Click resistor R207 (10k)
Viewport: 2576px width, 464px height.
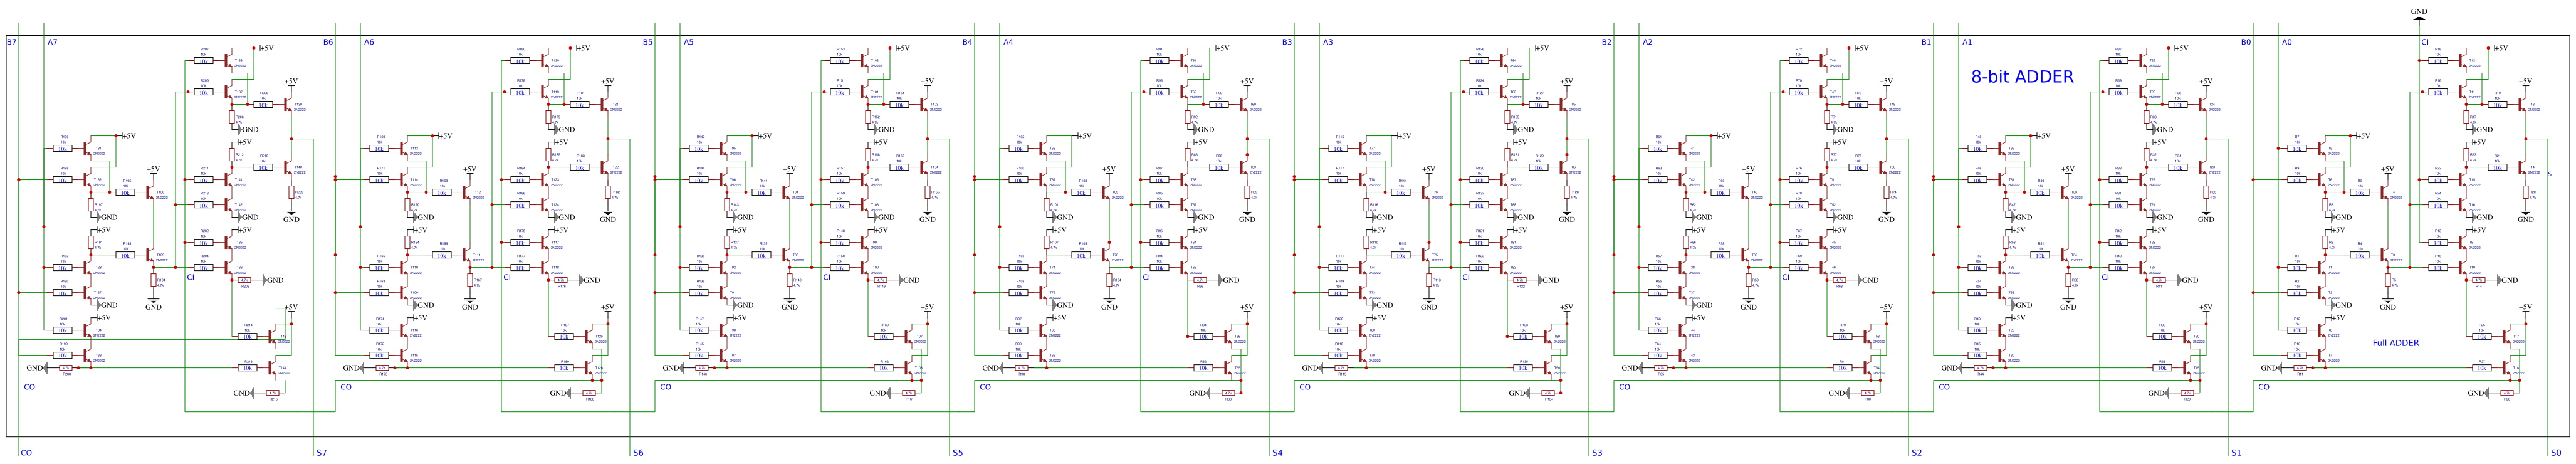(x=203, y=61)
